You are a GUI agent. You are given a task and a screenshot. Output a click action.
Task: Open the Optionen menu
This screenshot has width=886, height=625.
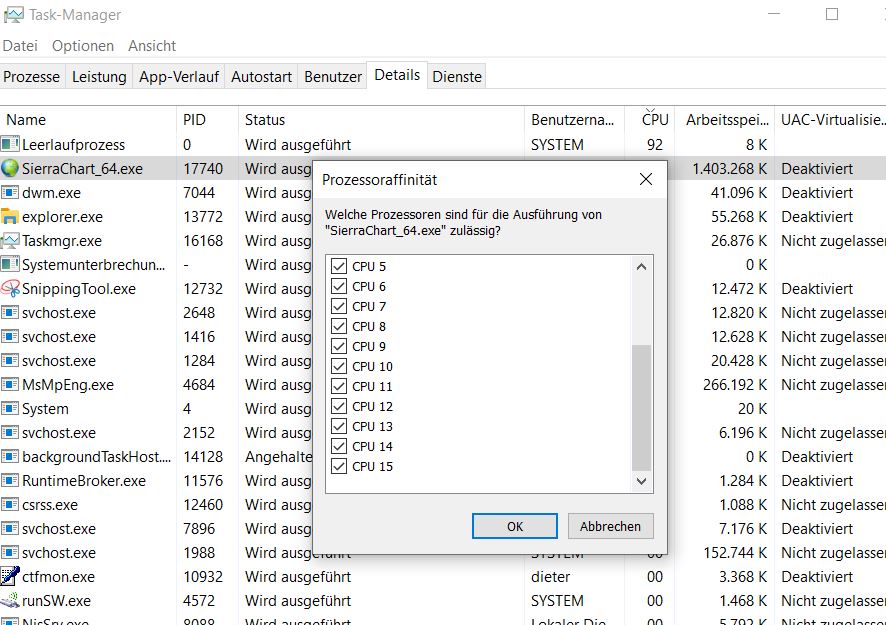point(83,46)
